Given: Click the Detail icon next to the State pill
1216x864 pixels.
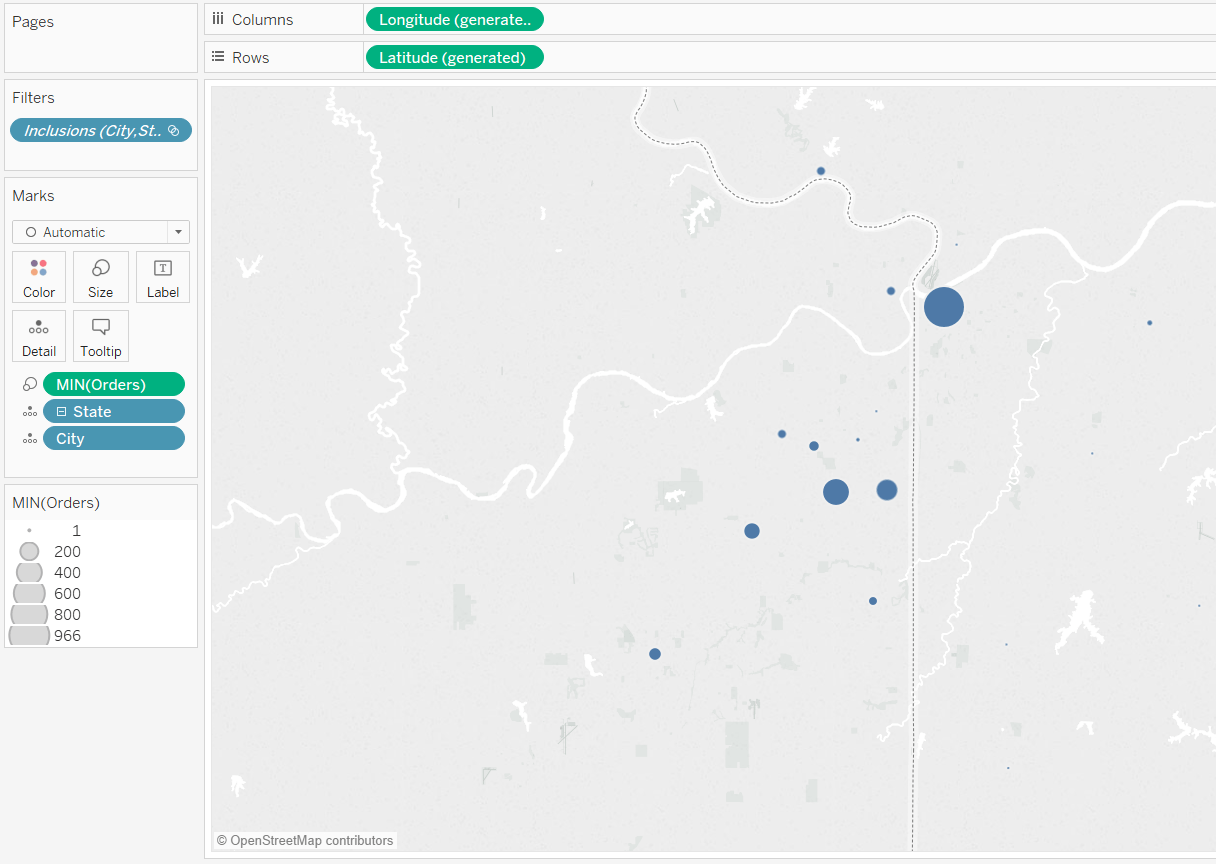Looking at the screenshot, I should (29, 410).
